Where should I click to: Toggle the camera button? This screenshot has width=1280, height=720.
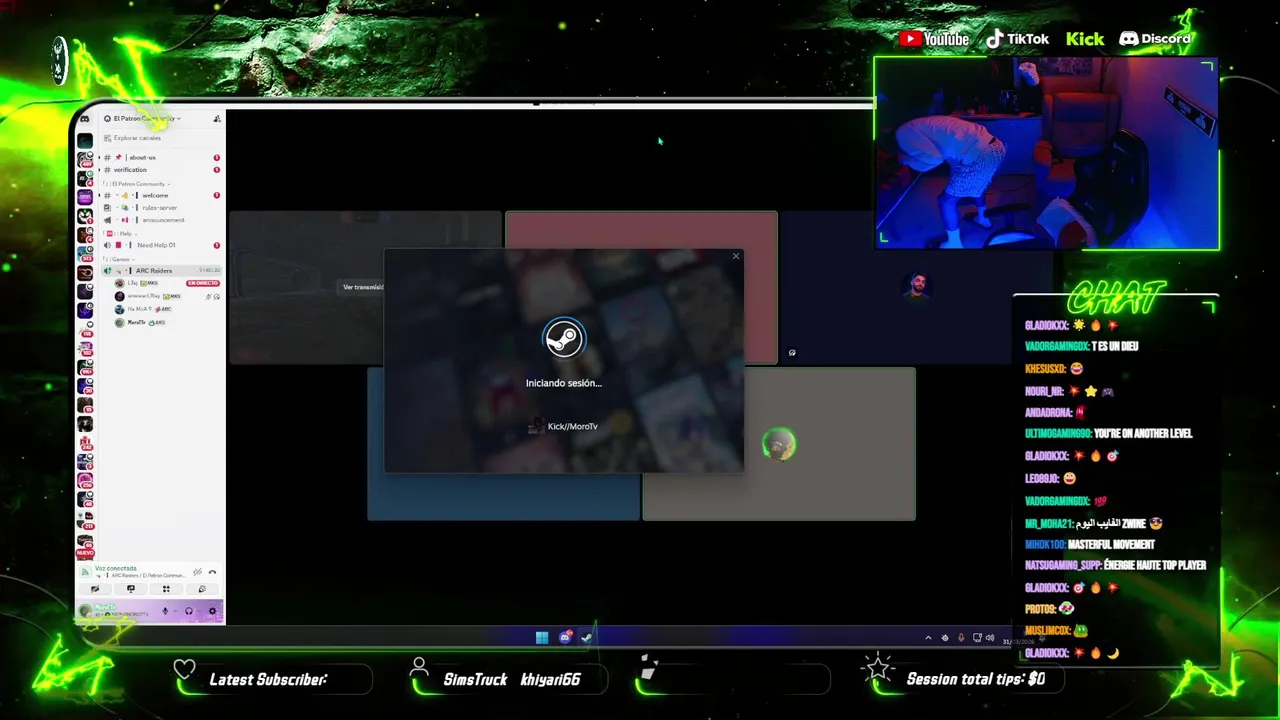click(95, 589)
